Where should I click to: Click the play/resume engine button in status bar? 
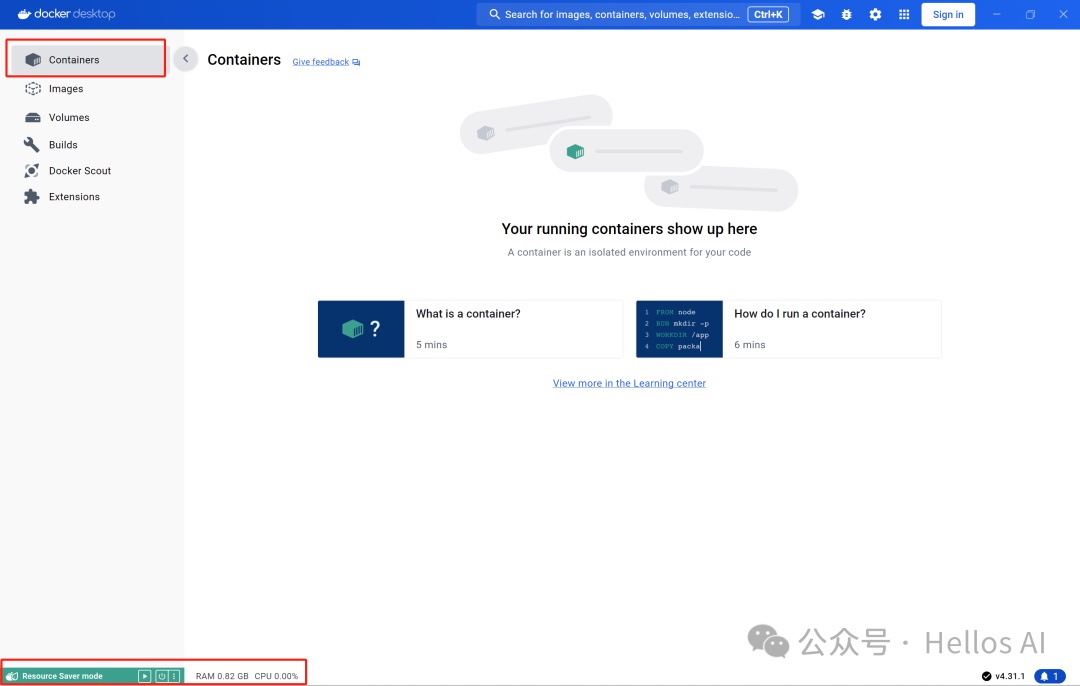tap(145, 676)
